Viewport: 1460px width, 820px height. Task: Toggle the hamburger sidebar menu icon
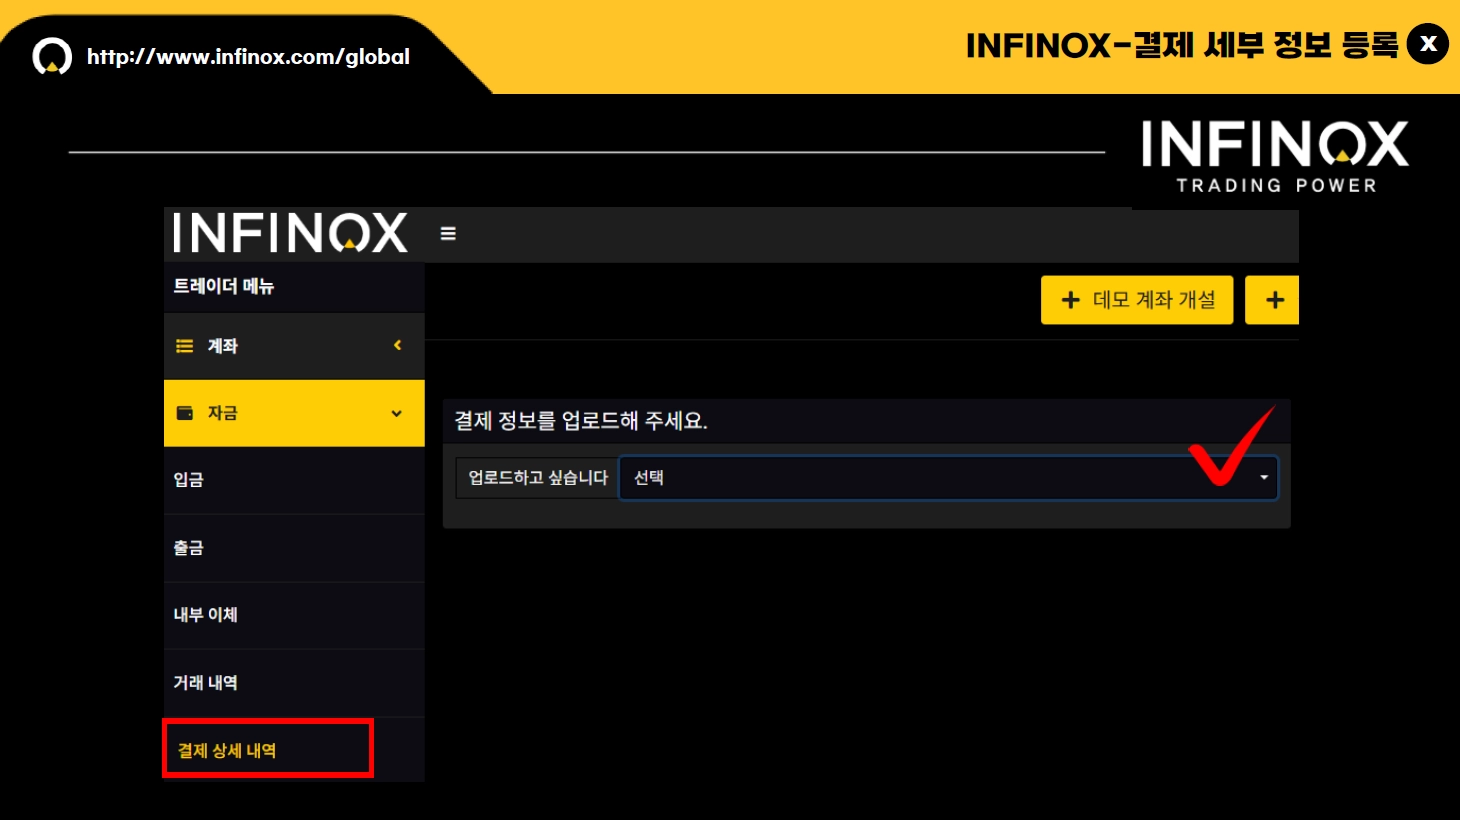448,233
